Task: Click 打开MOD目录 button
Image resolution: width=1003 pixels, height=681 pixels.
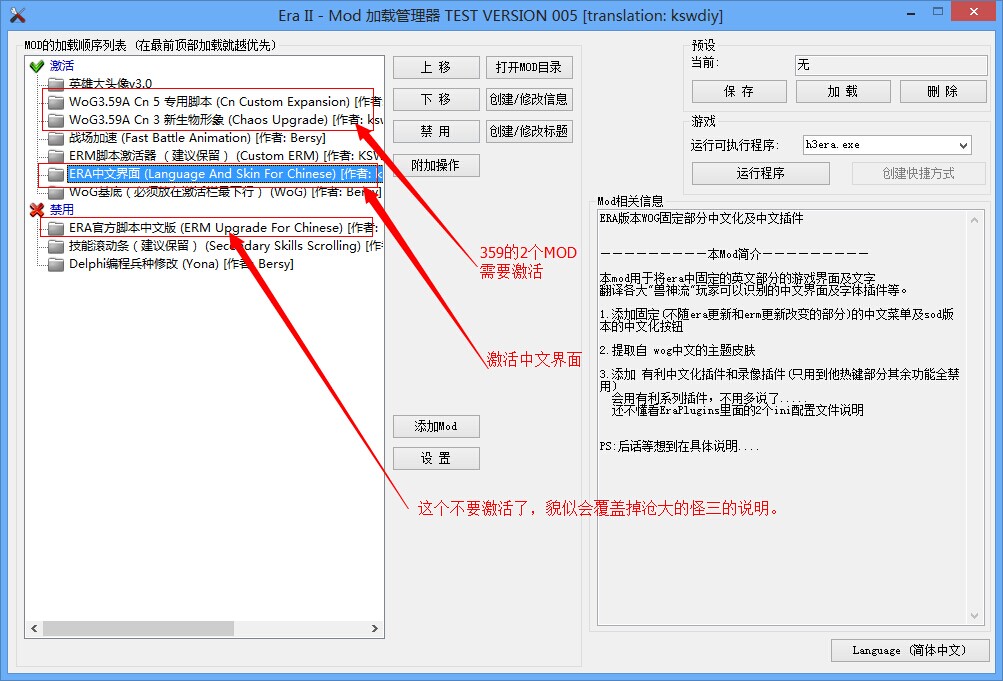Action: point(529,67)
